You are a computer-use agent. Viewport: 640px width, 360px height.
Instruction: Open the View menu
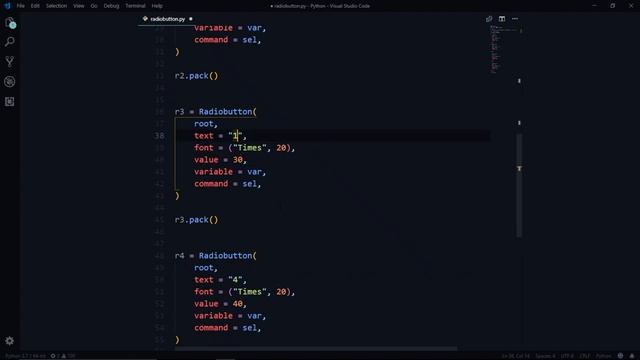tap(79, 6)
